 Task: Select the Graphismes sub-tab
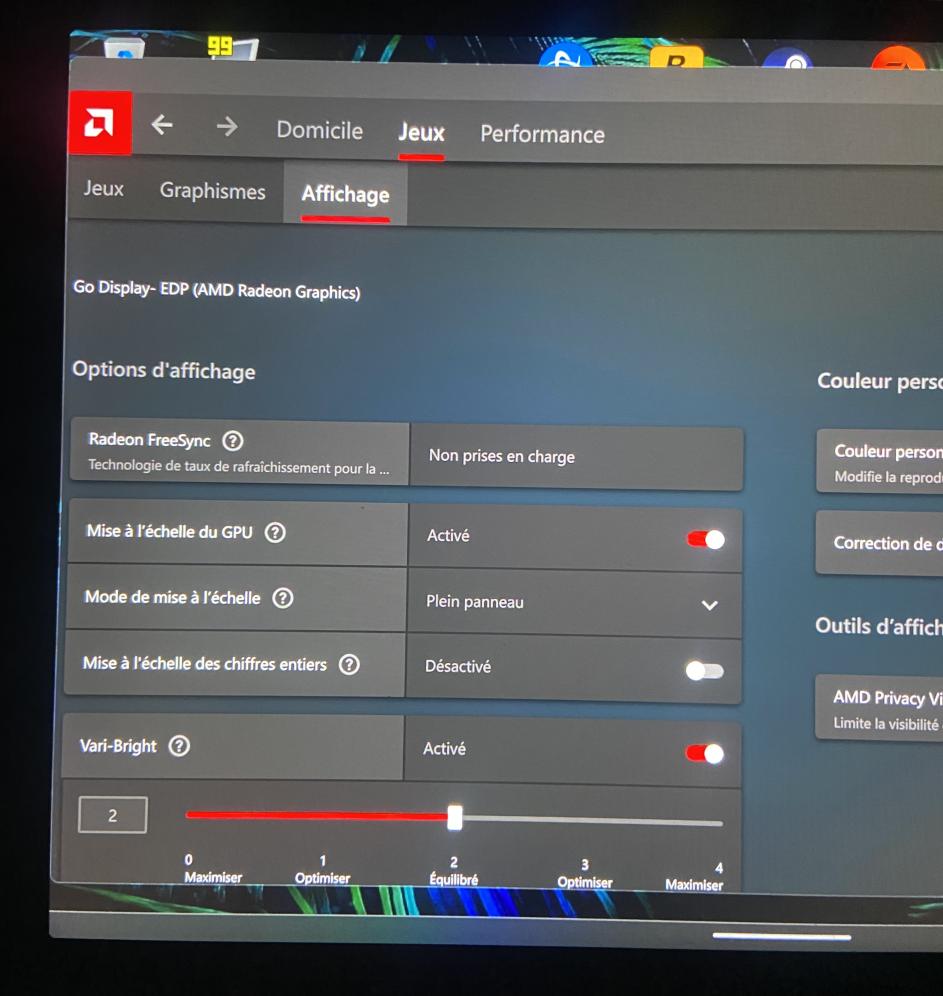212,191
